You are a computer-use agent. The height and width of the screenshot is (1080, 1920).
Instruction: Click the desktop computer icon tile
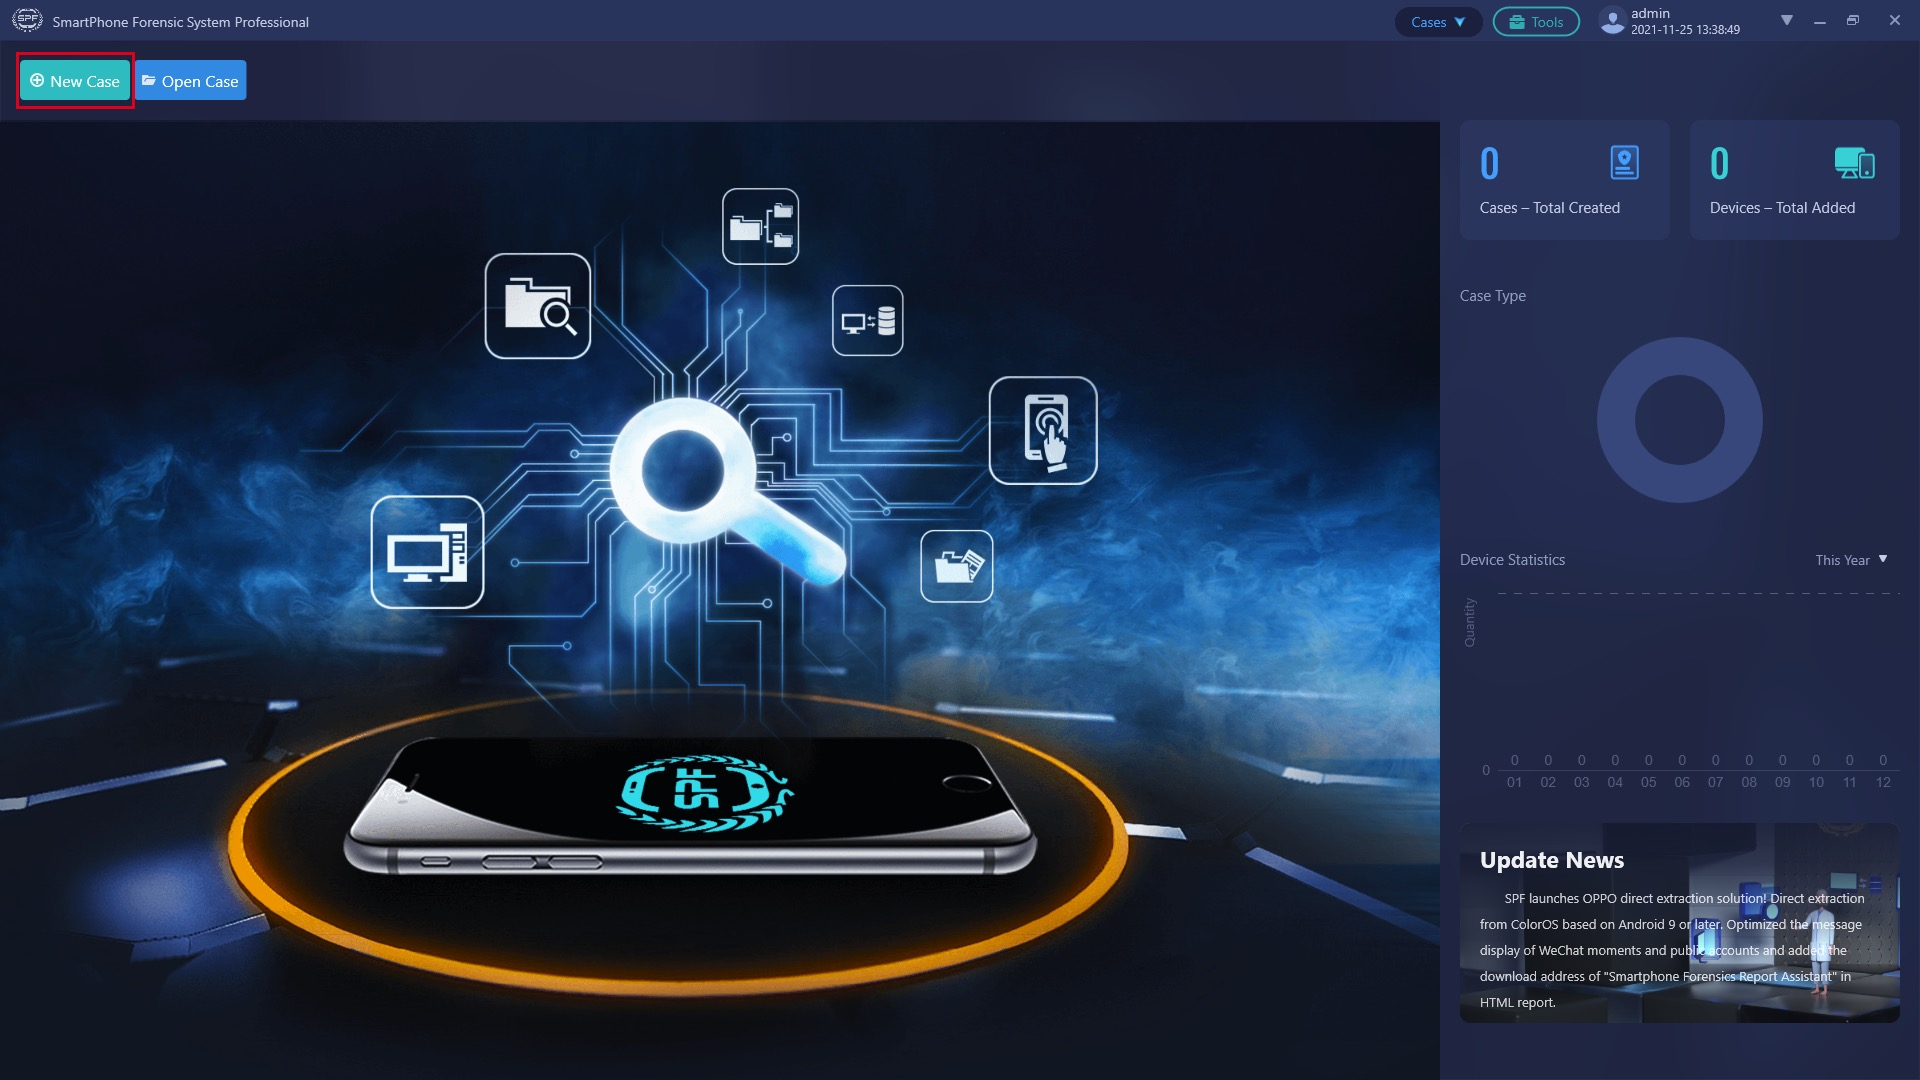(x=427, y=552)
